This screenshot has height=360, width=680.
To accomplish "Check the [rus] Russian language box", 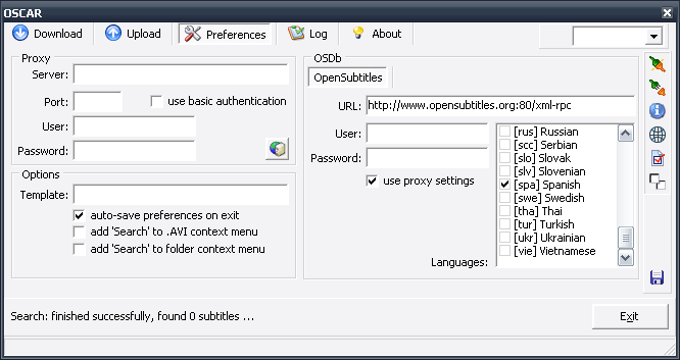I will pos(505,131).
